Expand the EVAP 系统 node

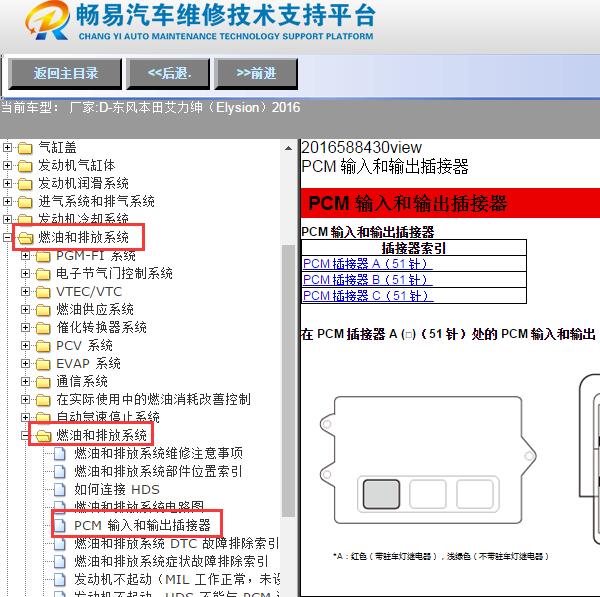[x=25, y=363]
